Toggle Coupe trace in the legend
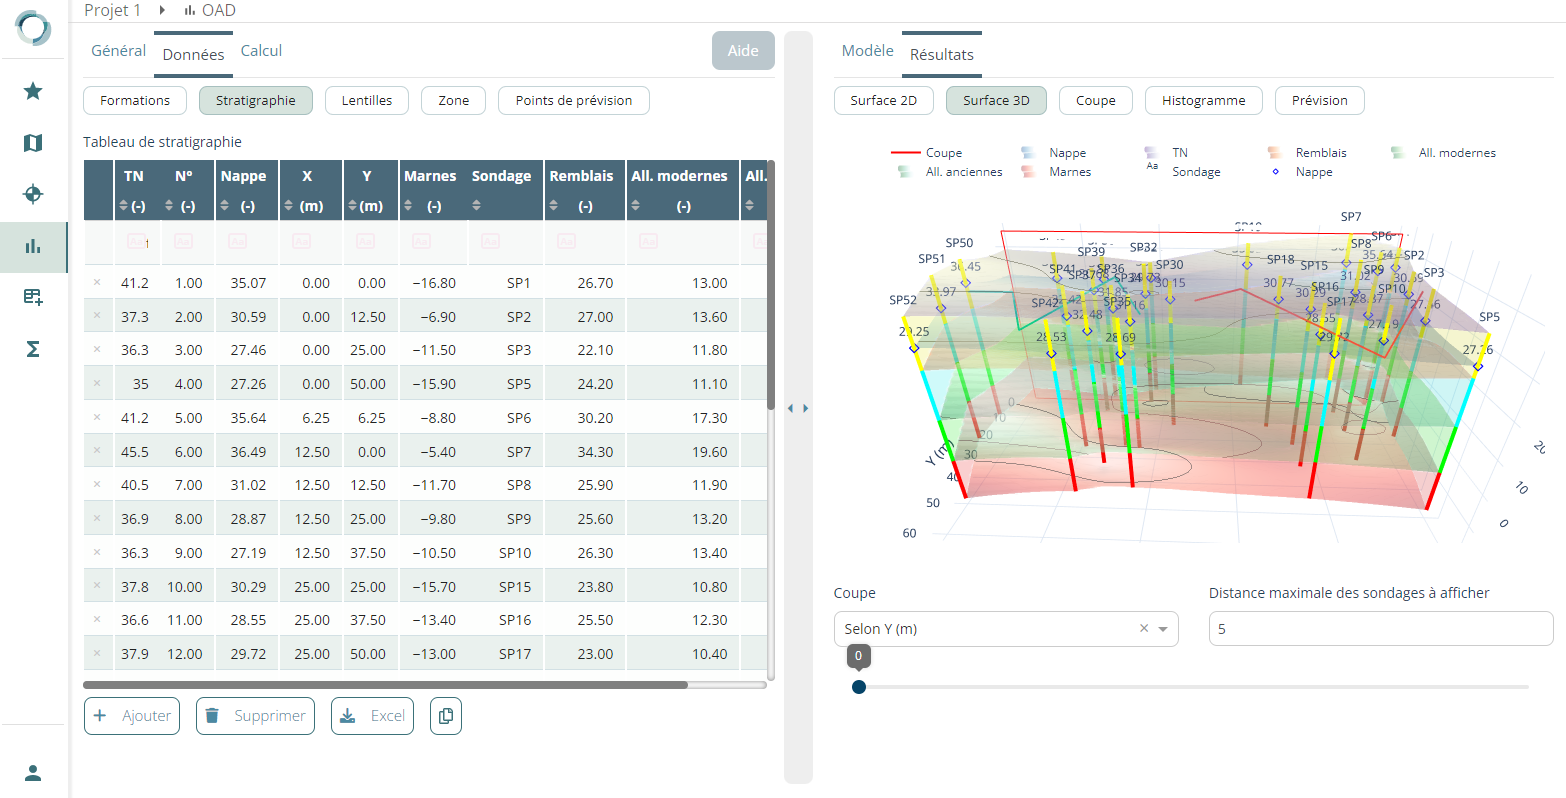 pos(926,153)
